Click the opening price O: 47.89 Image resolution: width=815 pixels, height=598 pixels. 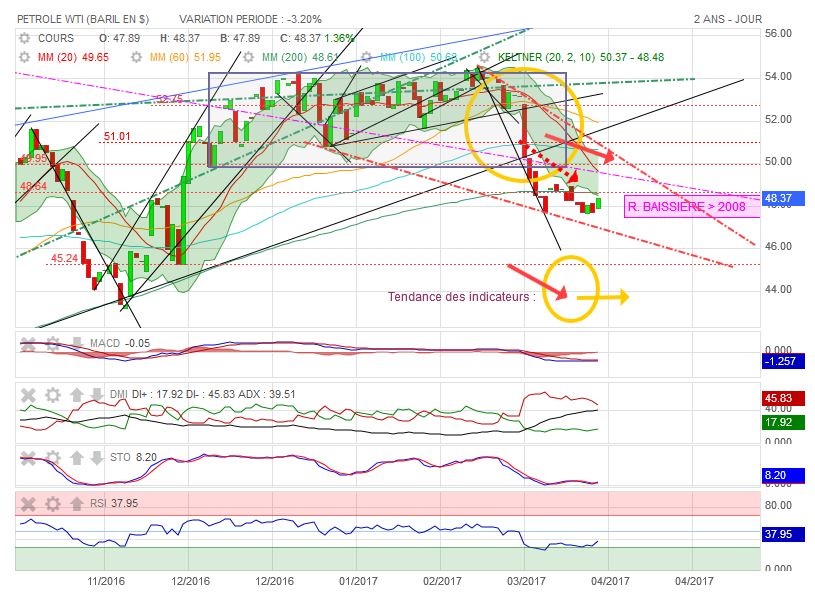click(120, 38)
